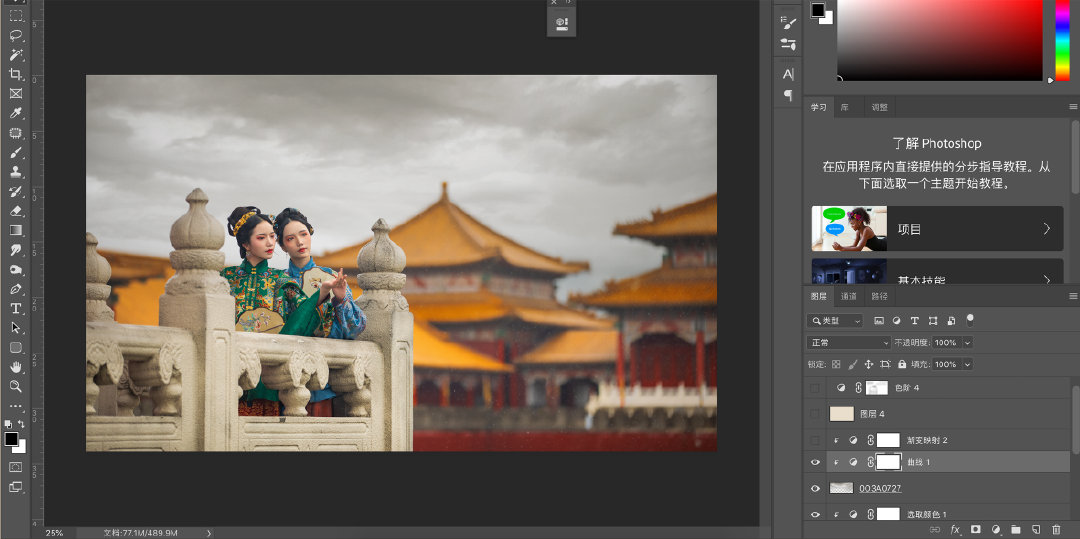Select the Zoom tool
The width and height of the screenshot is (1080, 539).
[x=15, y=386]
